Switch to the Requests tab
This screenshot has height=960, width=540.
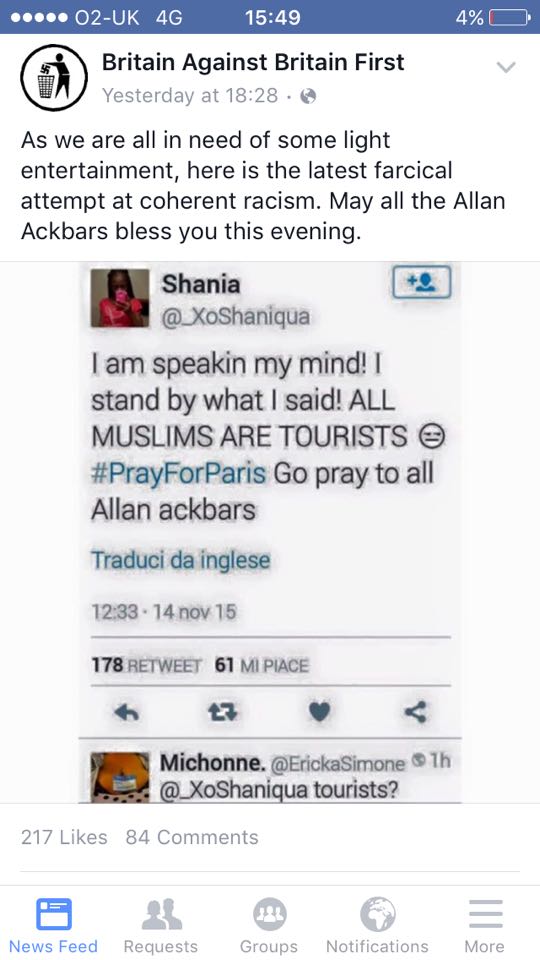click(161, 925)
